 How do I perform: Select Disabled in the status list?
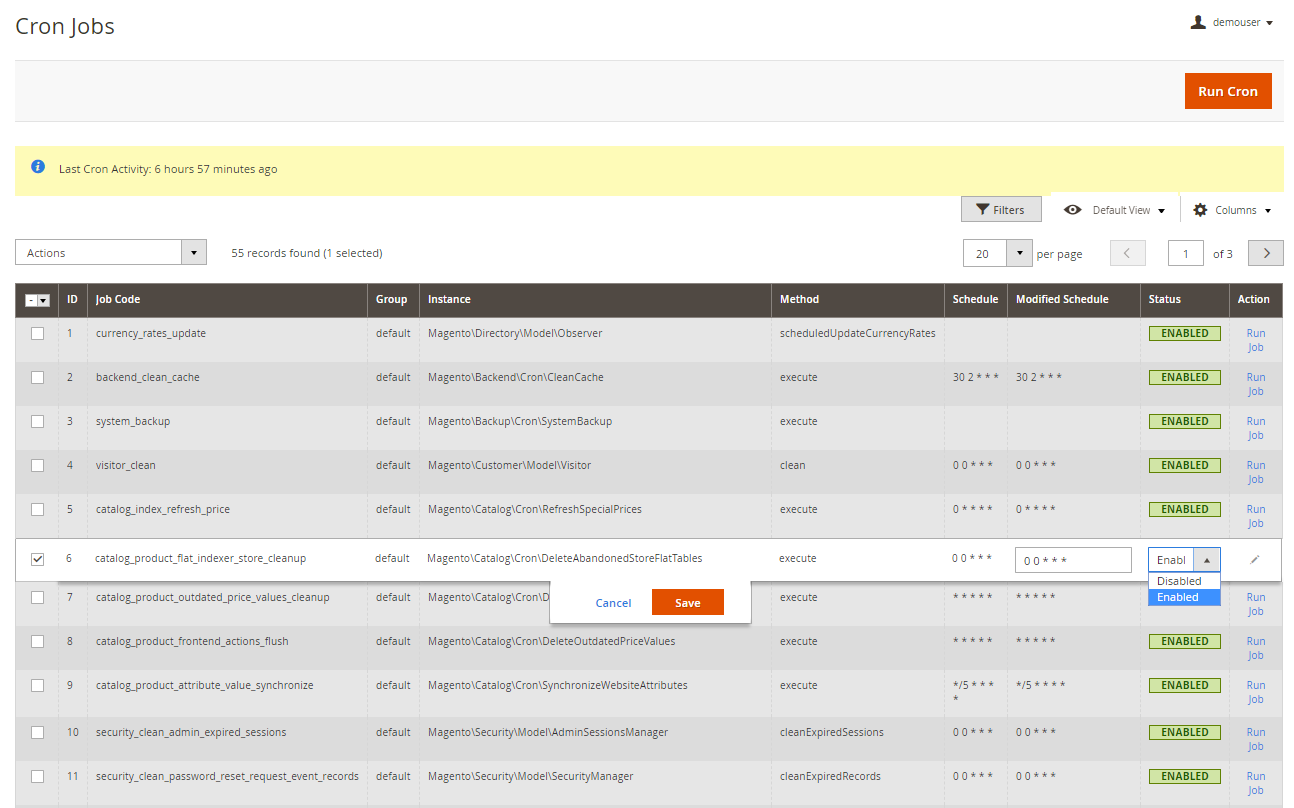[1180, 581]
